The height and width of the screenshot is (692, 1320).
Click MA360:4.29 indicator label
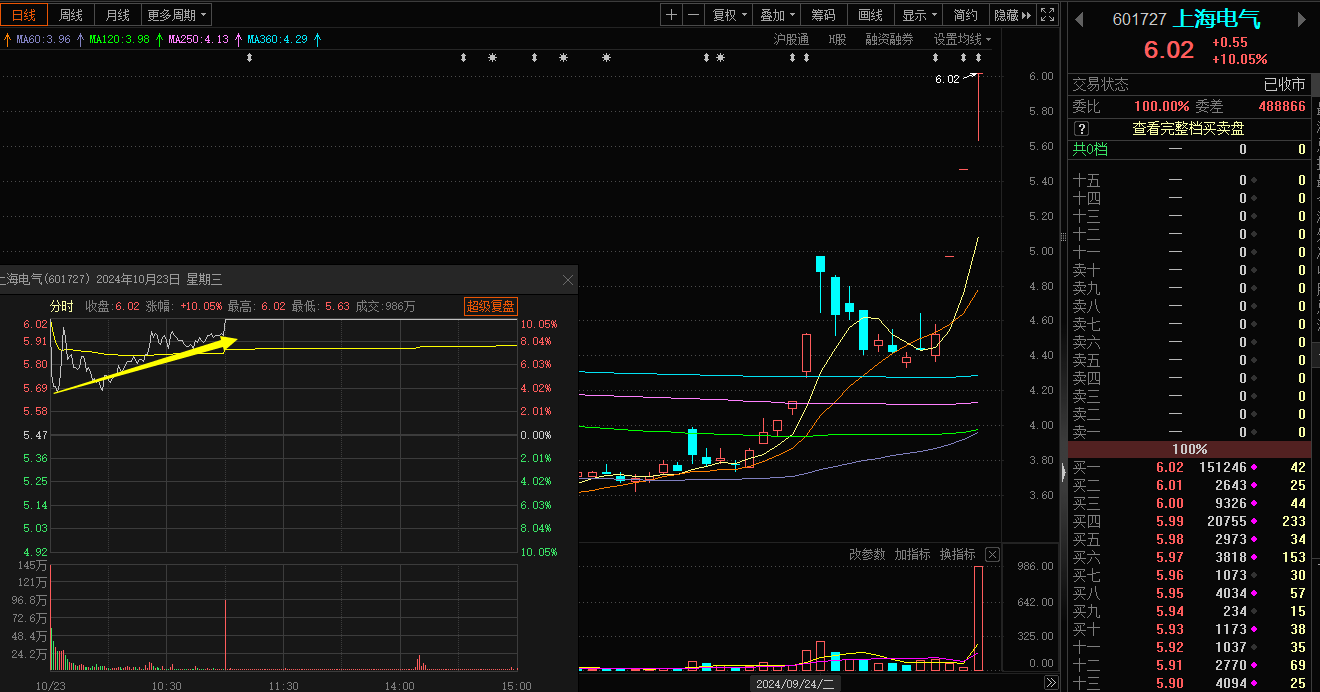click(x=277, y=39)
